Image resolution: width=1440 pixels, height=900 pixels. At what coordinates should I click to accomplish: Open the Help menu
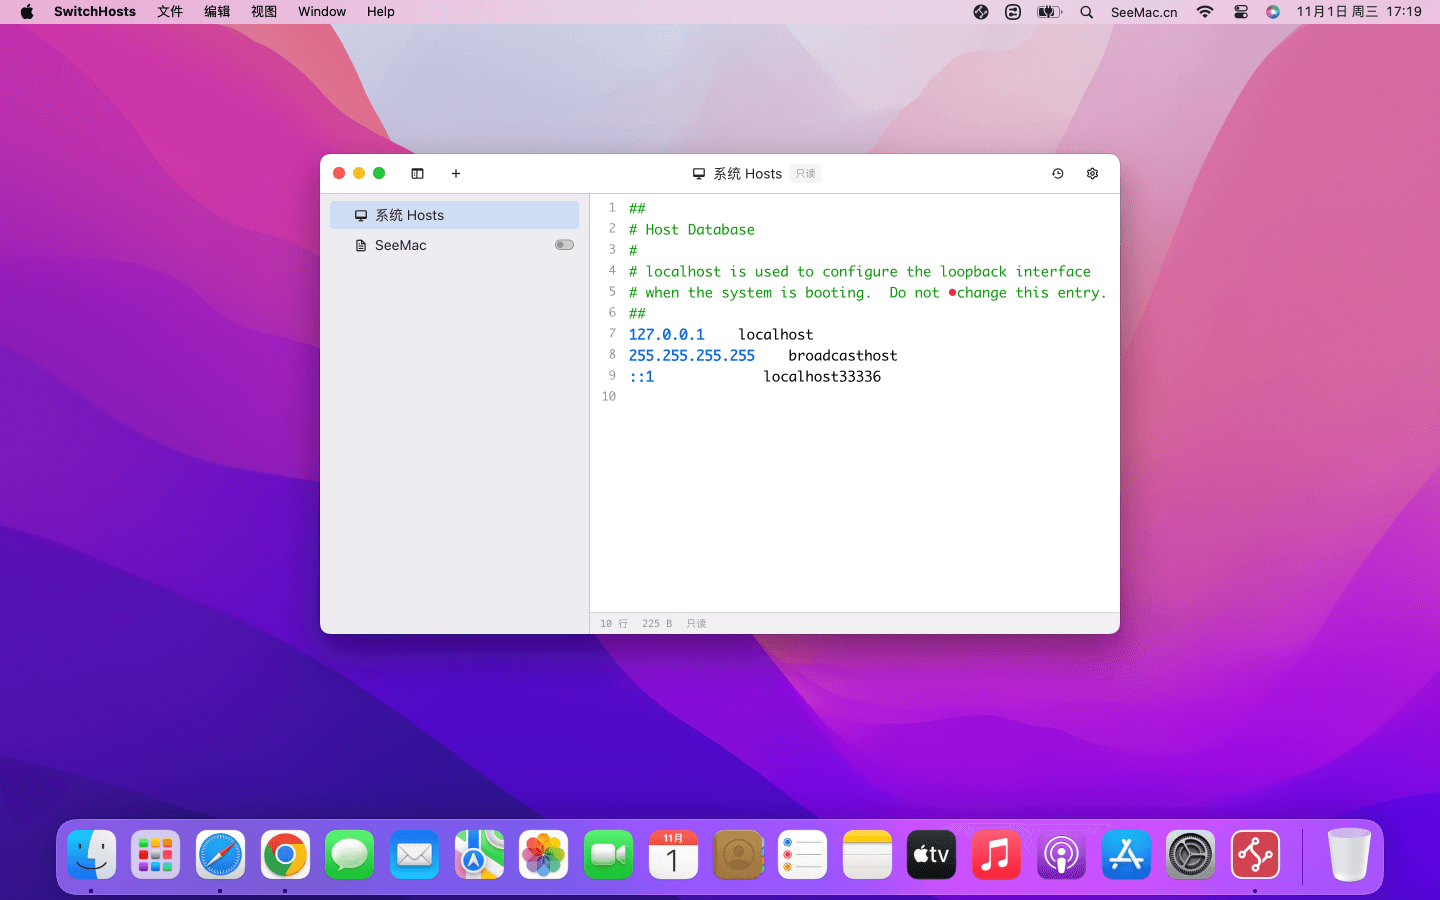coord(380,12)
